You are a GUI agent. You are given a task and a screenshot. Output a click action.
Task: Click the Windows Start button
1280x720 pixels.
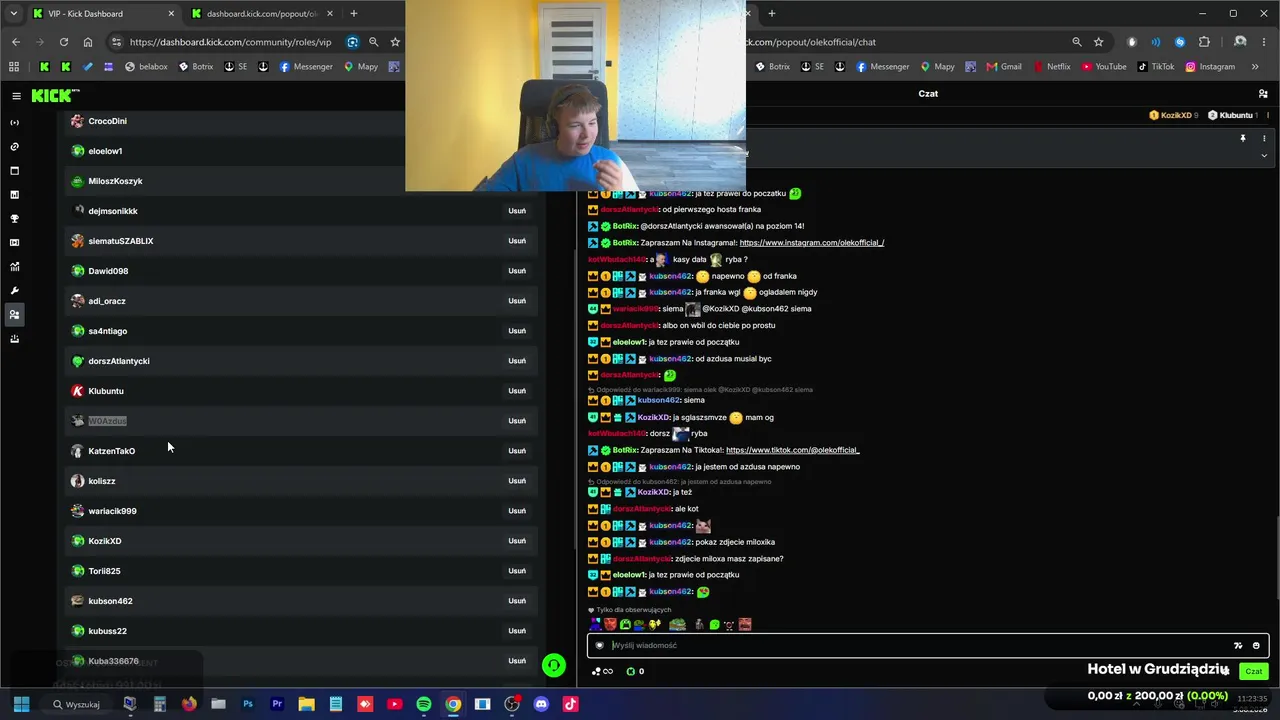21,704
